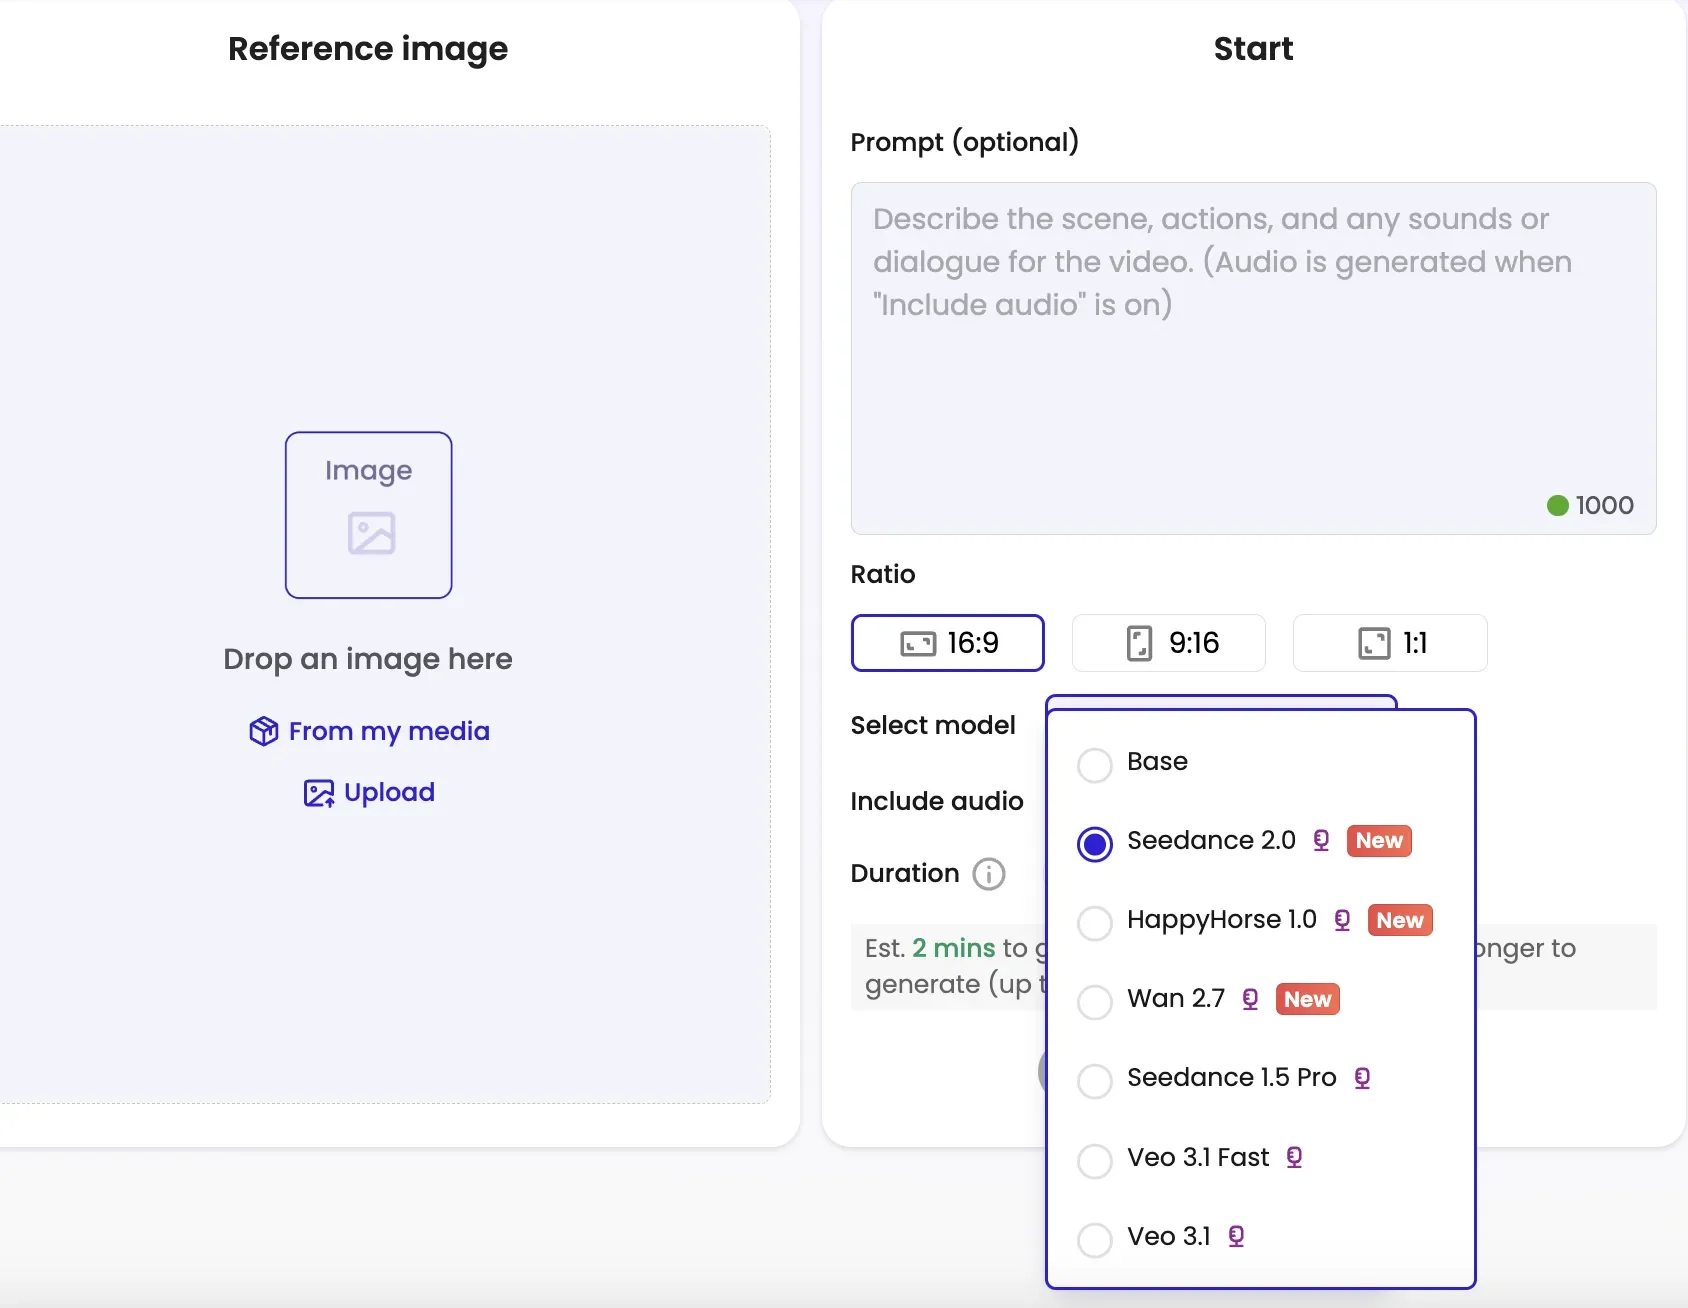Open the Duration info icon
This screenshot has width=1688, height=1308.
pos(989,874)
